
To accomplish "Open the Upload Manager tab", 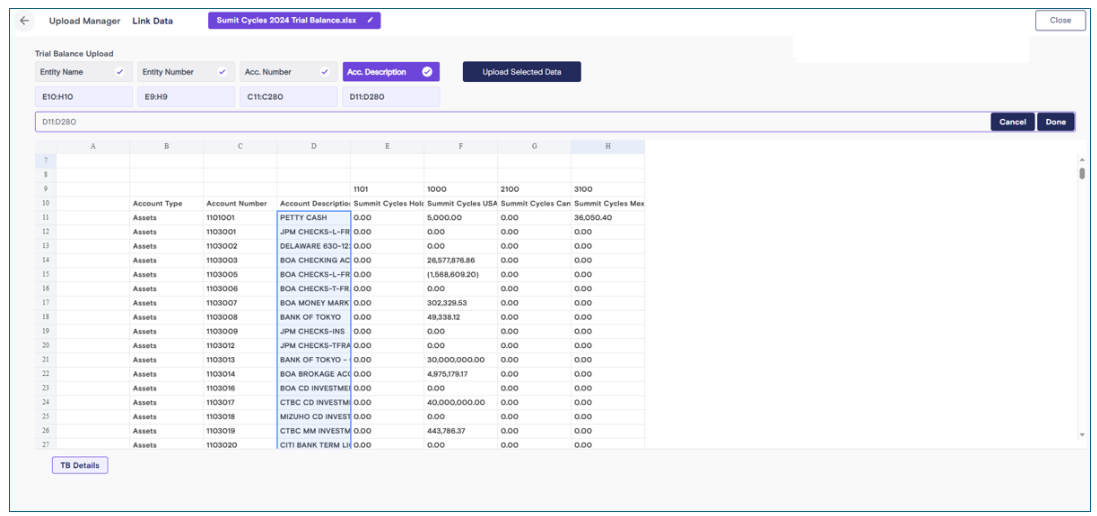I will coord(85,20).
